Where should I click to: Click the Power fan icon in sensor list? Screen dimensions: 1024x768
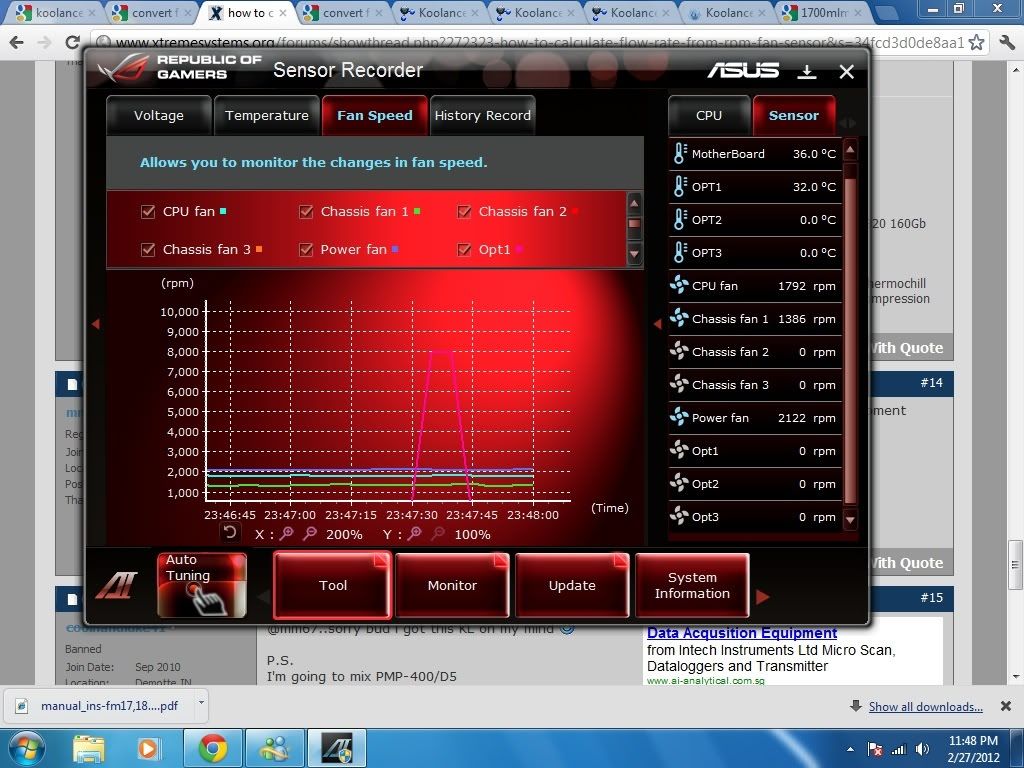(x=679, y=418)
